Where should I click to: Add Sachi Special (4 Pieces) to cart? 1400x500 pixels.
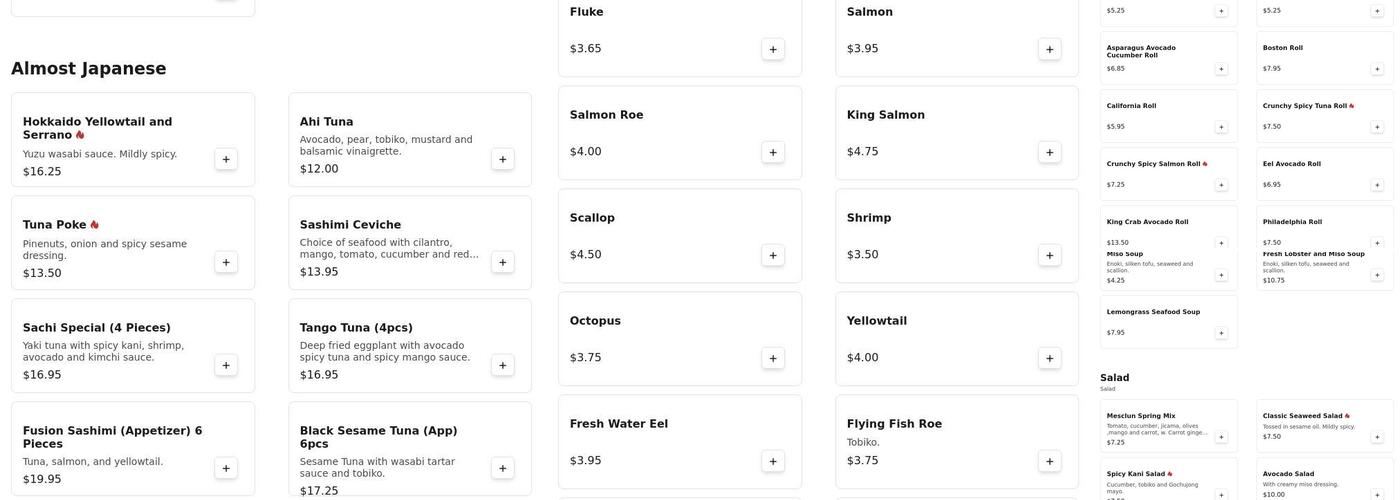(226, 365)
